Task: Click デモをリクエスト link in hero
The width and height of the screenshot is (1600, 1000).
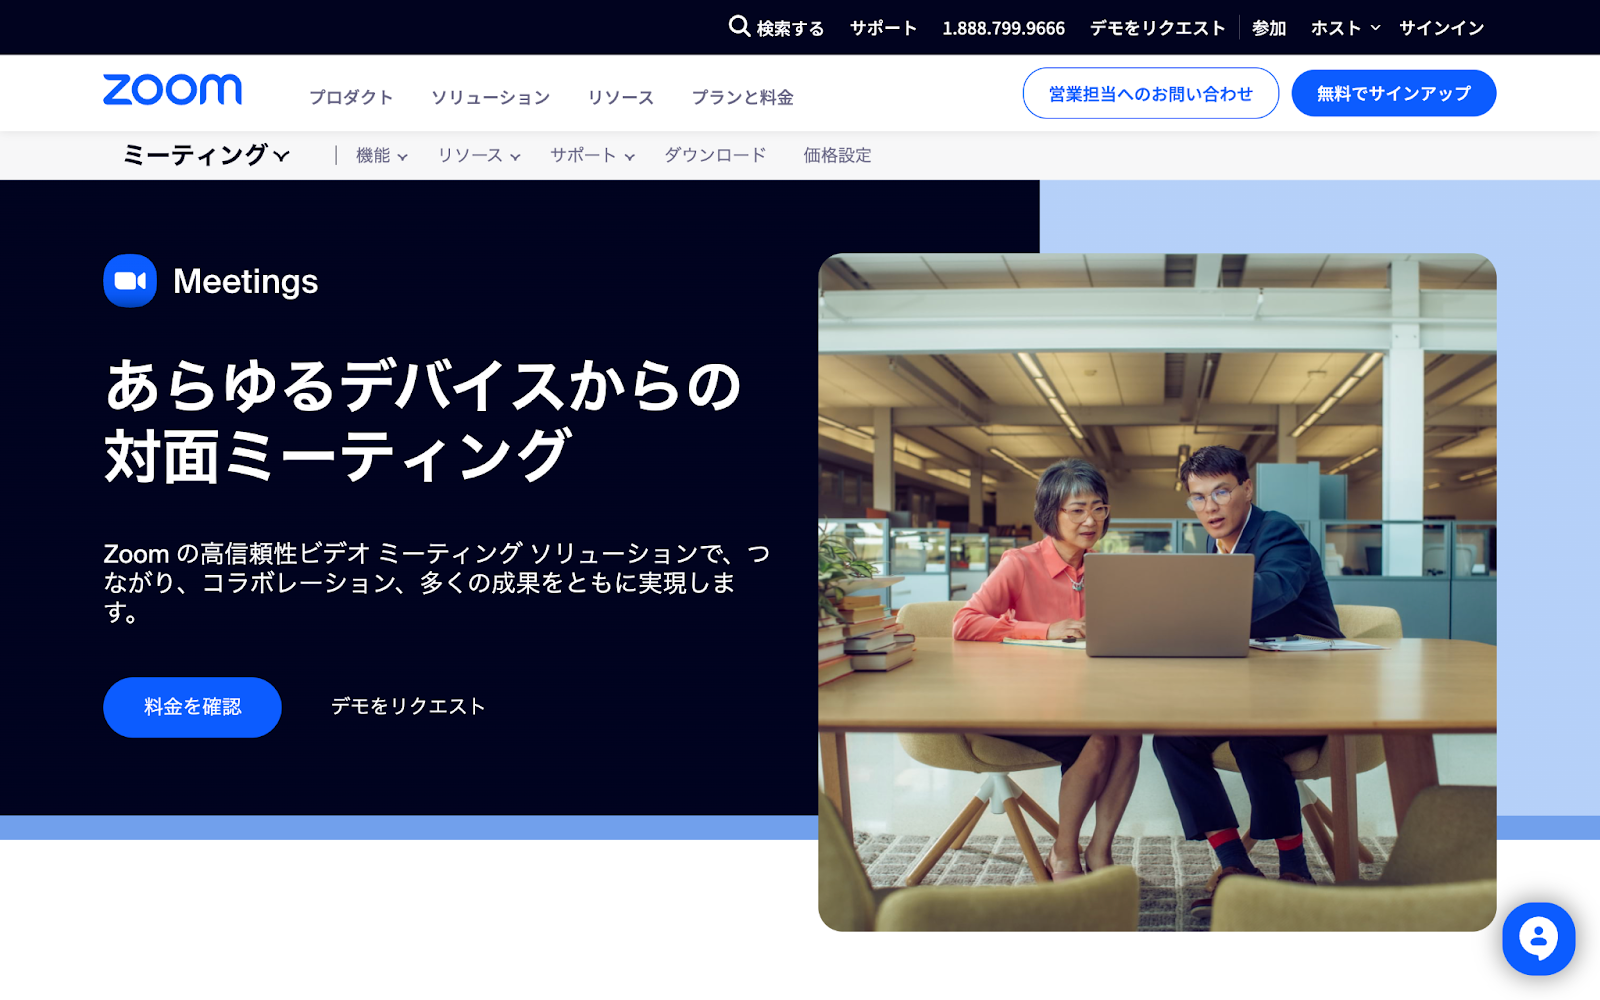Action: 408,706
